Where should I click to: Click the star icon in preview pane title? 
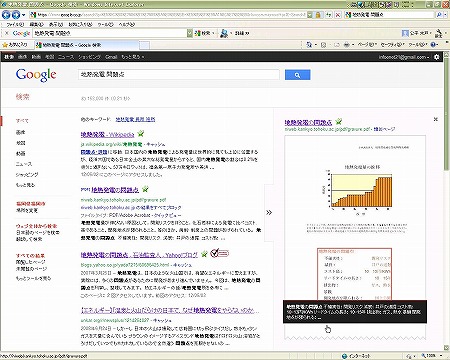(x=339, y=122)
